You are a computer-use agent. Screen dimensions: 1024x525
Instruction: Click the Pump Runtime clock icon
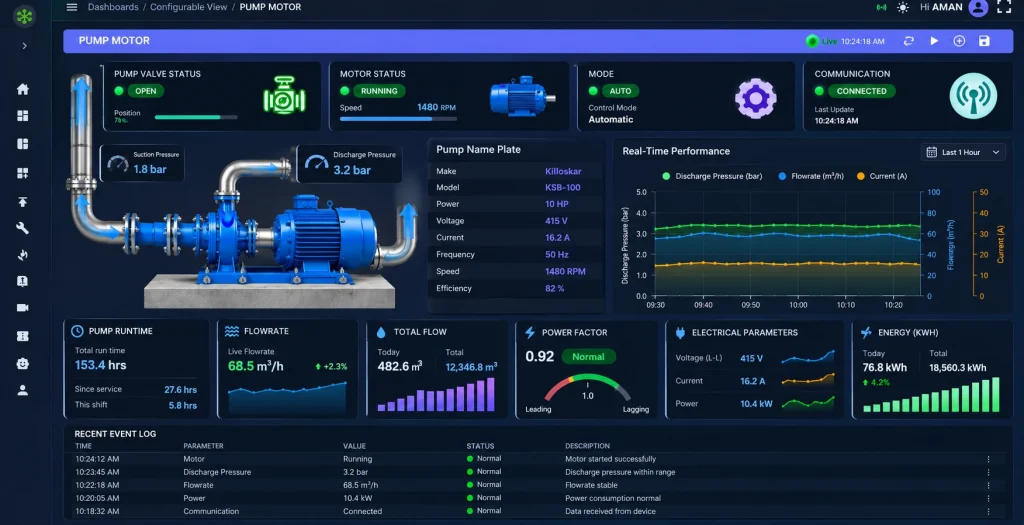point(77,331)
